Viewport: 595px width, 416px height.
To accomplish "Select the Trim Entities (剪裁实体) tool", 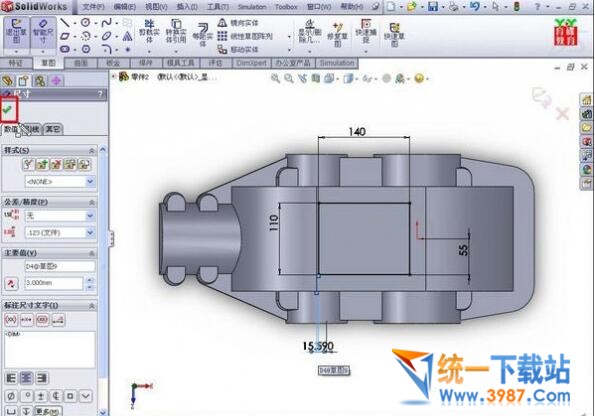I will point(149,33).
